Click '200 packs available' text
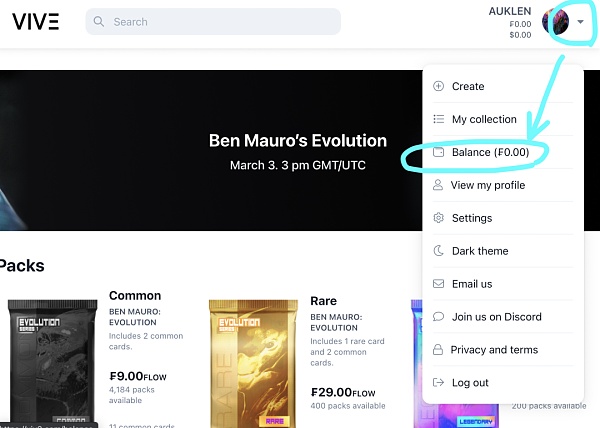The width and height of the screenshot is (600, 428). click(549, 406)
